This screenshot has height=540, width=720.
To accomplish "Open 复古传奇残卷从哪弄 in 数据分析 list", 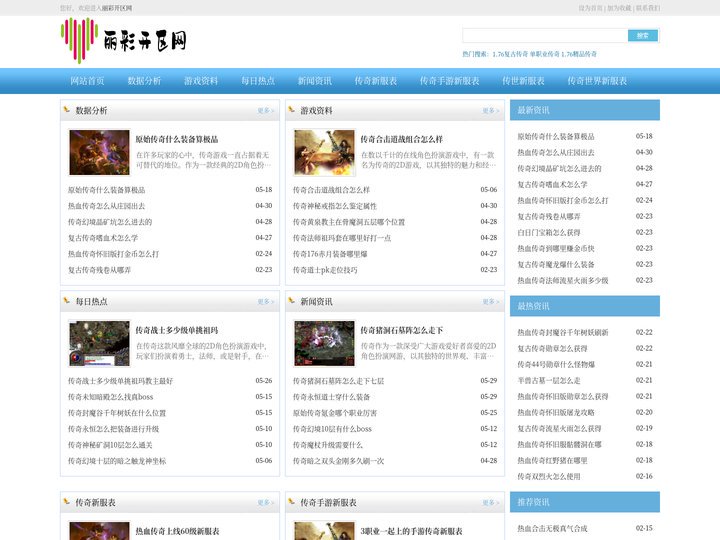I will (x=100, y=270).
